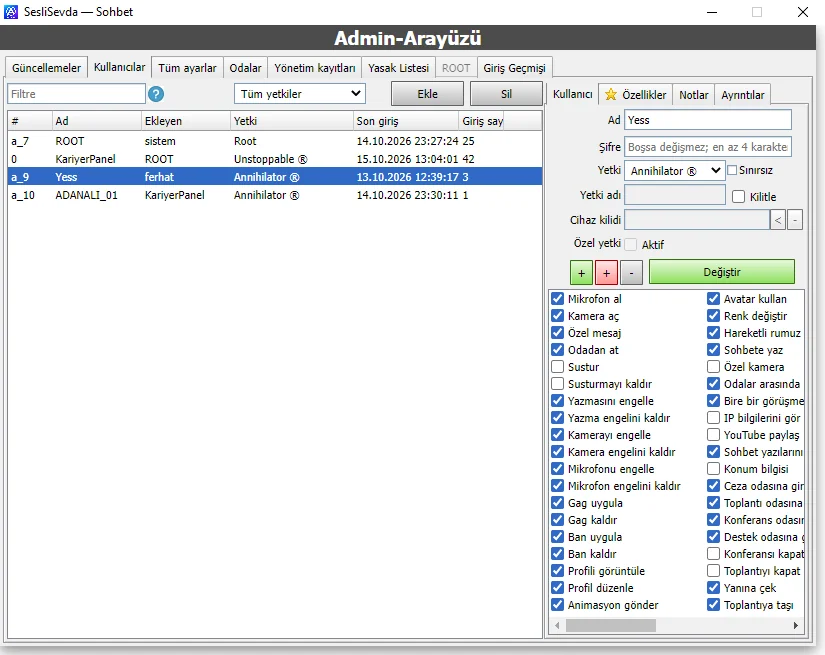Open the Odalar tab
The image size is (825, 655).
245,68
